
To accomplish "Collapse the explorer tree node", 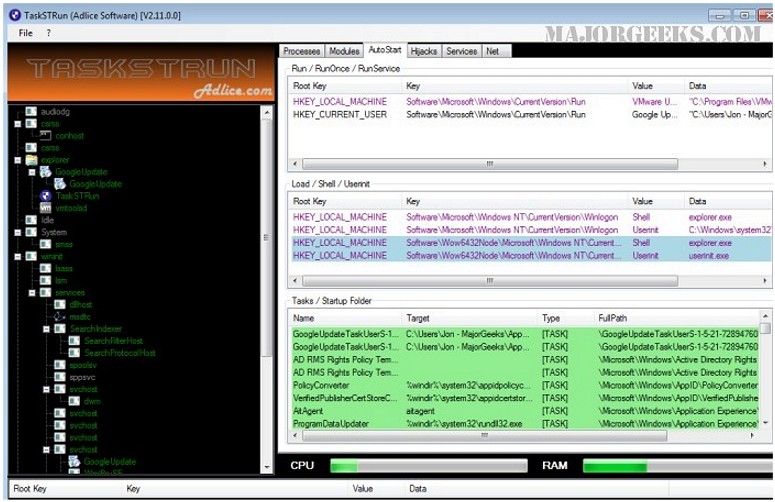I will pos(18,160).
